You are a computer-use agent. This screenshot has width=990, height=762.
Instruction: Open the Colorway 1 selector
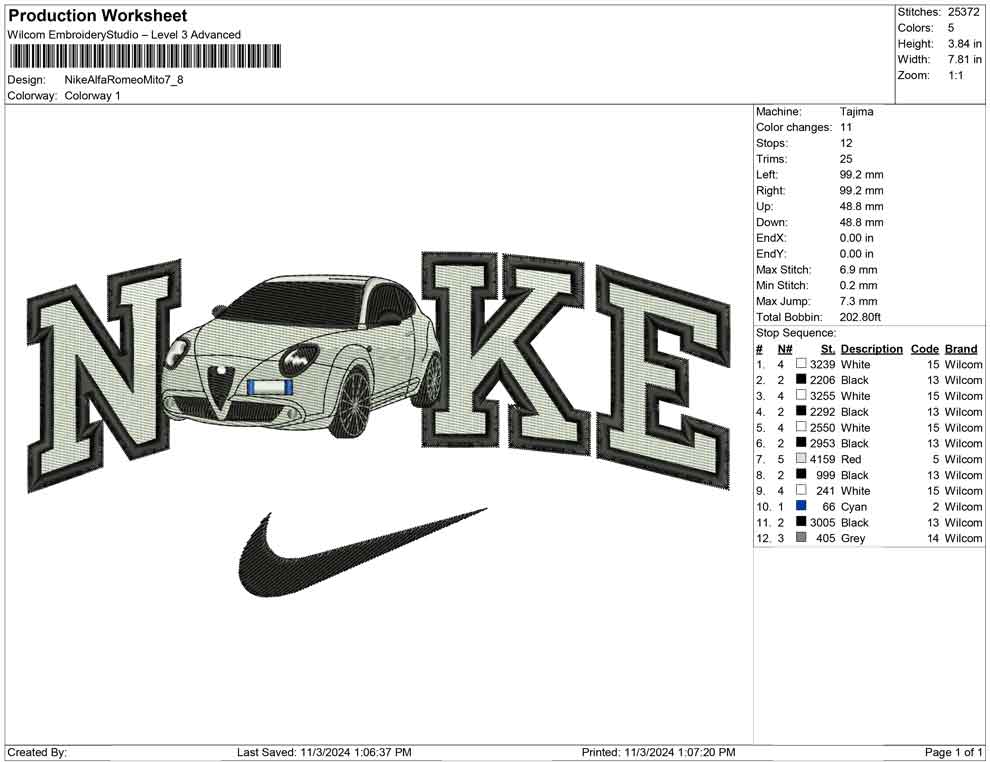[92, 96]
